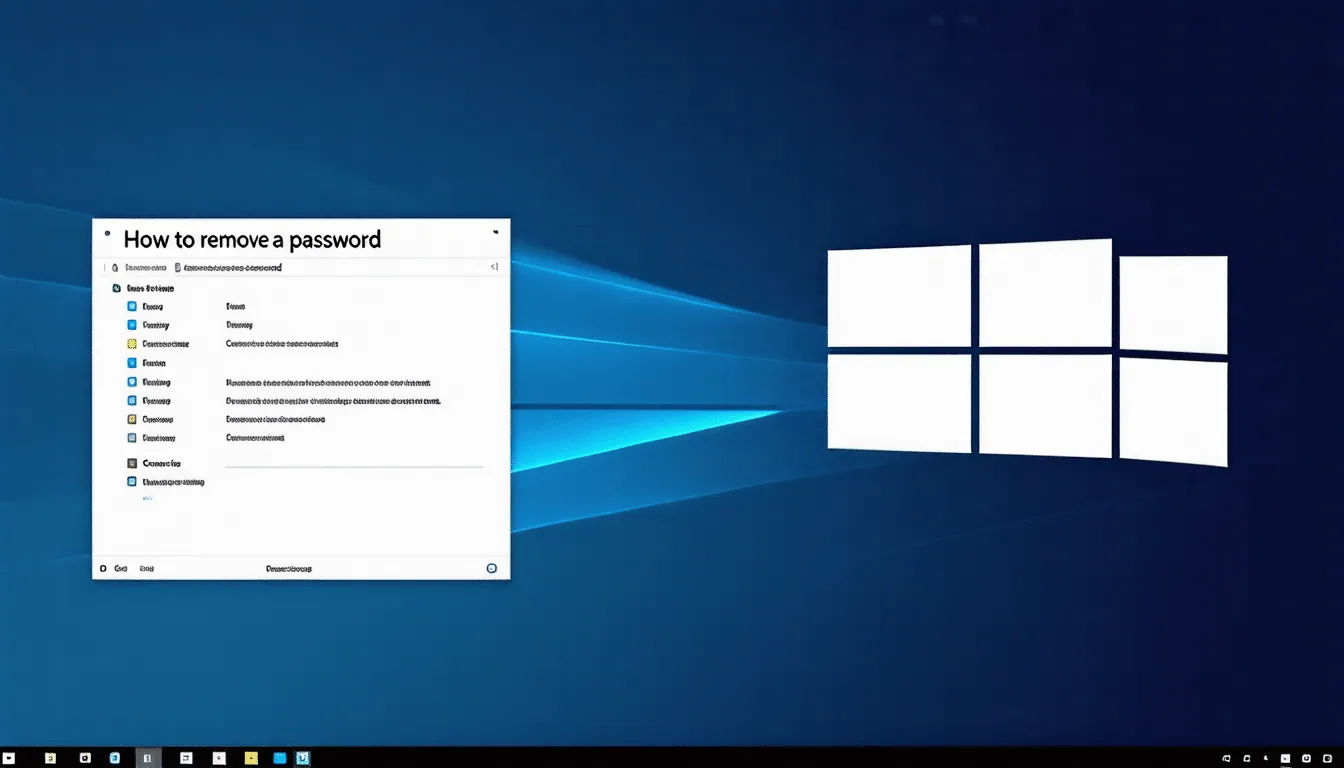Click the "How to remove a password" heading
This screenshot has width=1344, height=768.
click(252, 240)
